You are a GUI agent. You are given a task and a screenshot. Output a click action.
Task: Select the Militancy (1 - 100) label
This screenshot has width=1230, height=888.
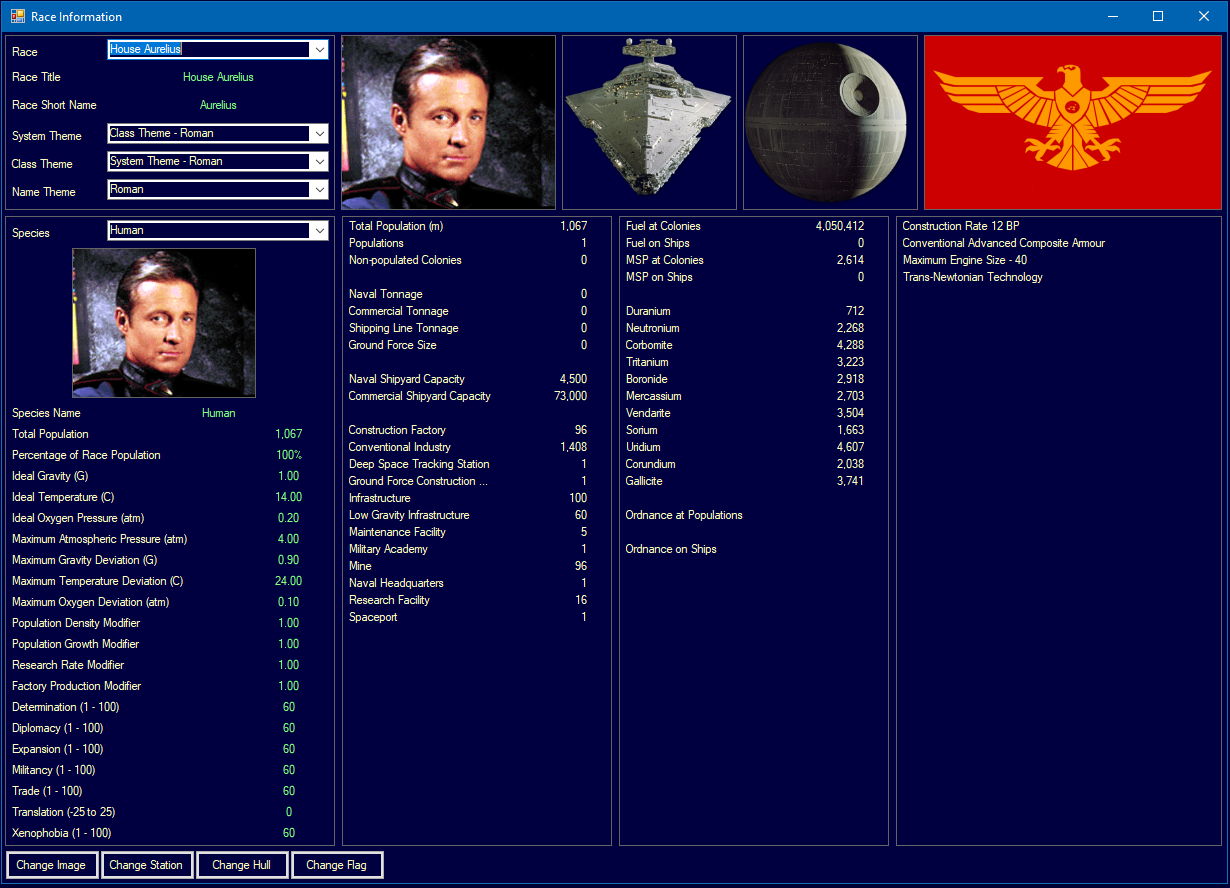(54, 770)
